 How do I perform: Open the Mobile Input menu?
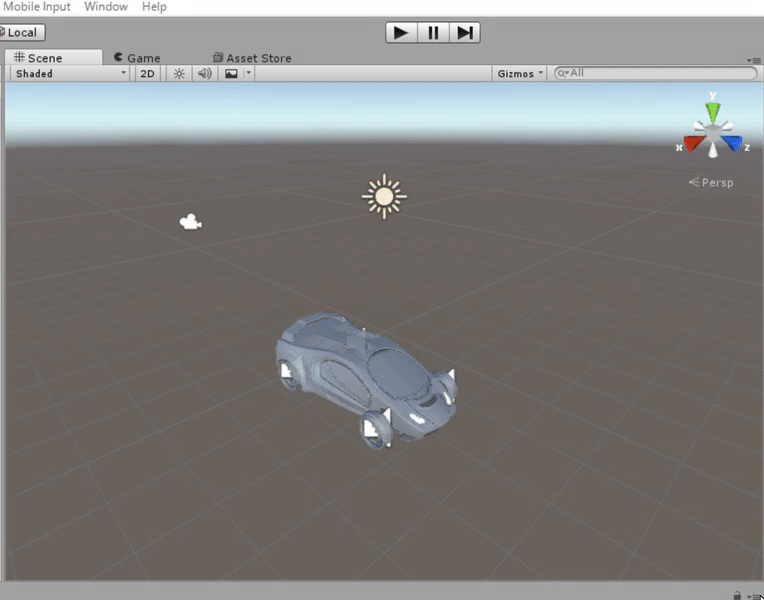pyautogui.click(x=37, y=7)
